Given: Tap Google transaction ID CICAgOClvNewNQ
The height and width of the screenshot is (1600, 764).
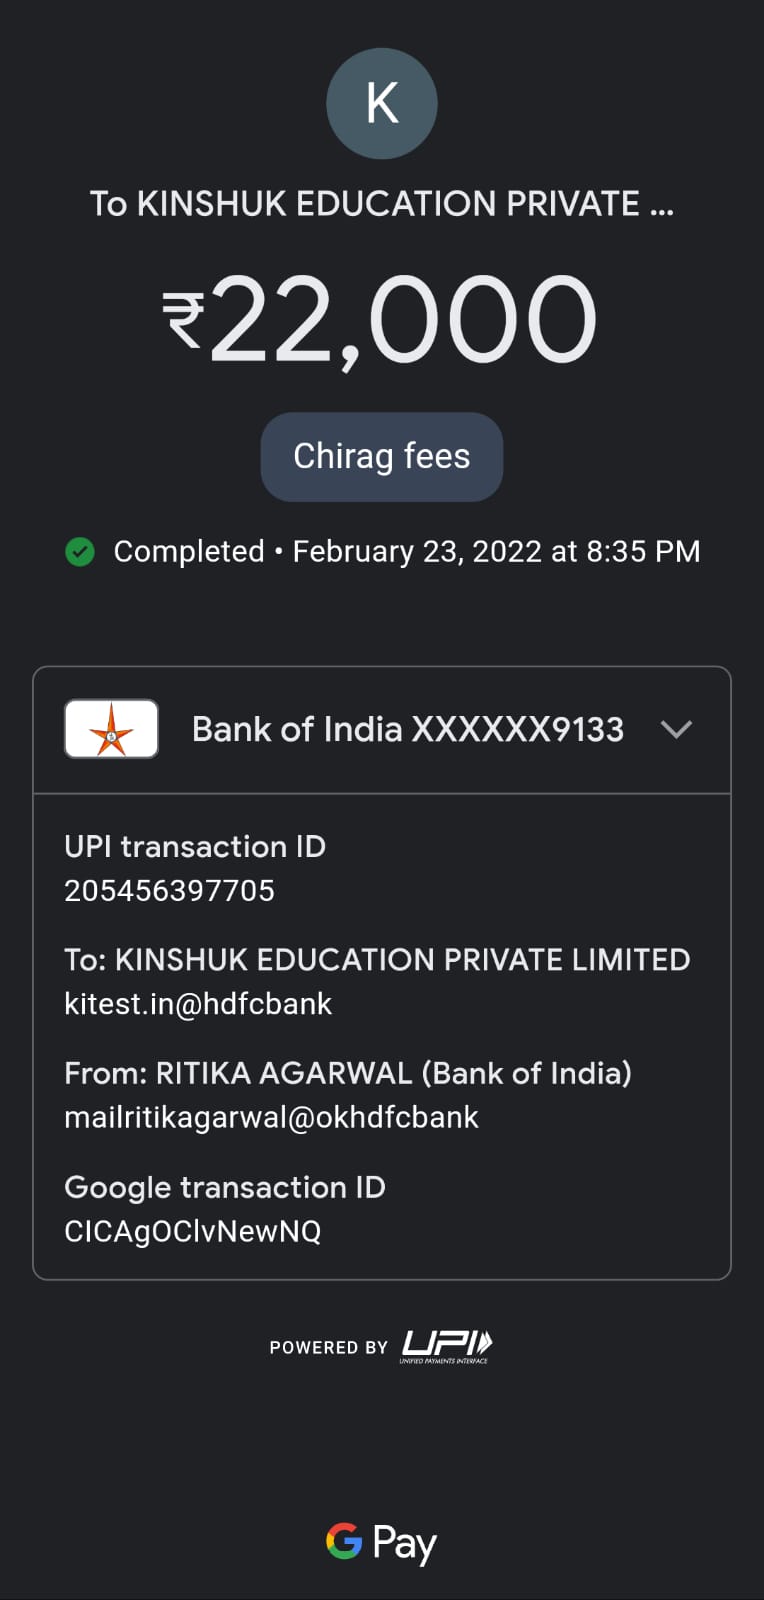Looking at the screenshot, I should click(x=192, y=1231).
